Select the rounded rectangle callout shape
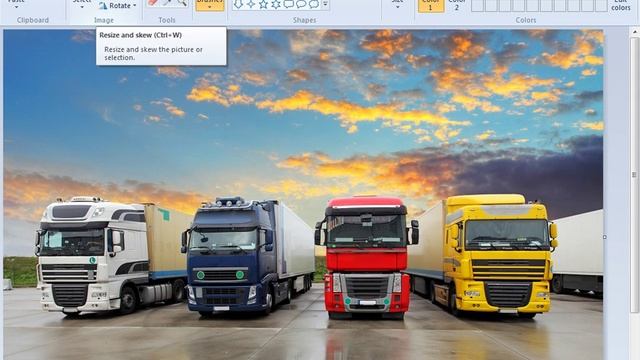This screenshot has height=360, width=640. coord(289,4)
